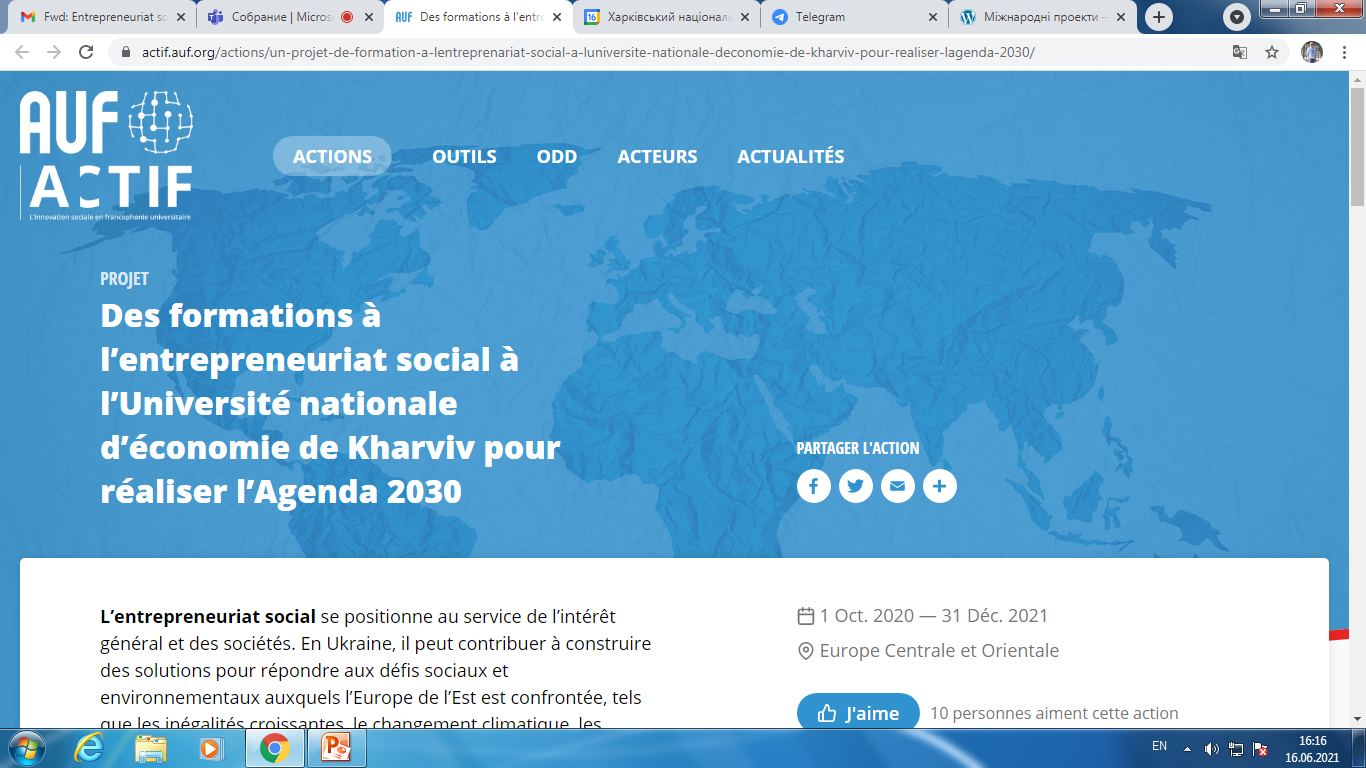Viewport: 1366px width, 768px height.
Task: Click the date range '1 Oct. 2020 — 31 Déc. 2021'
Action: 934,616
